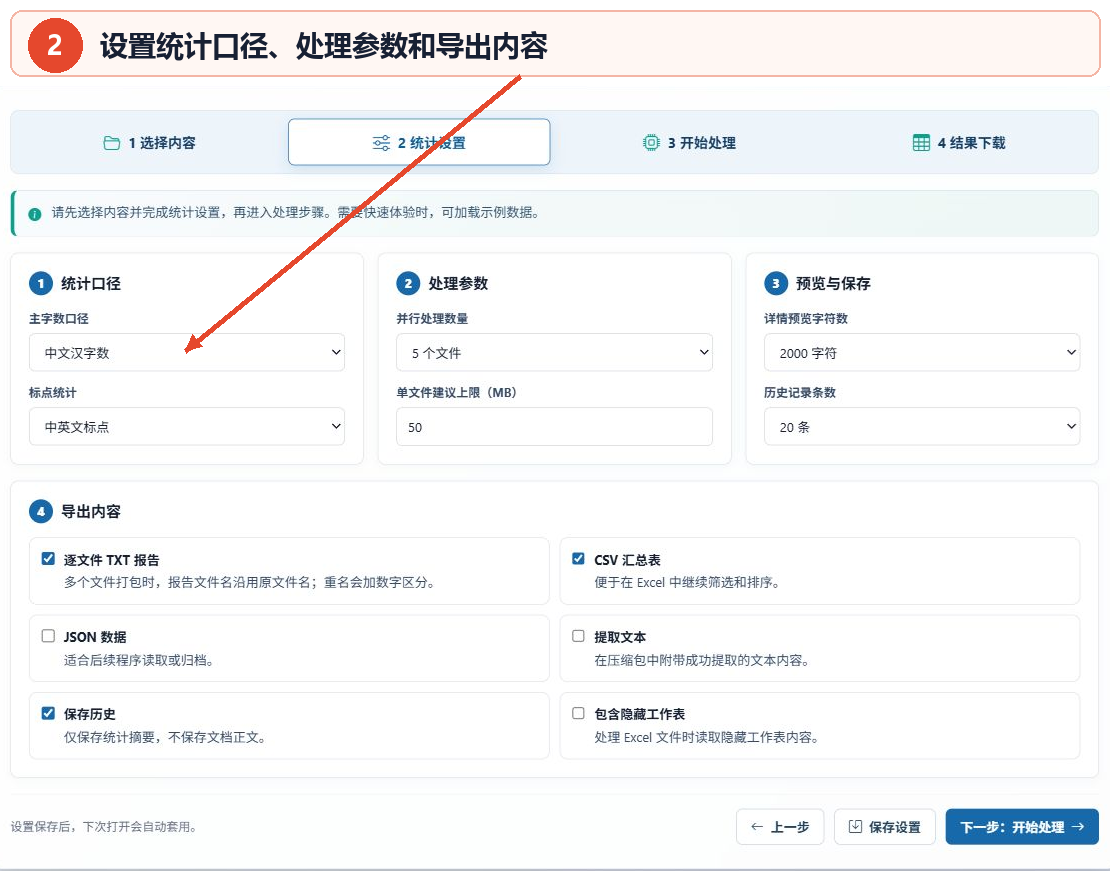
Task: Uncheck the 逐文件 TXT 报告 checkbox
Action: (48, 559)
